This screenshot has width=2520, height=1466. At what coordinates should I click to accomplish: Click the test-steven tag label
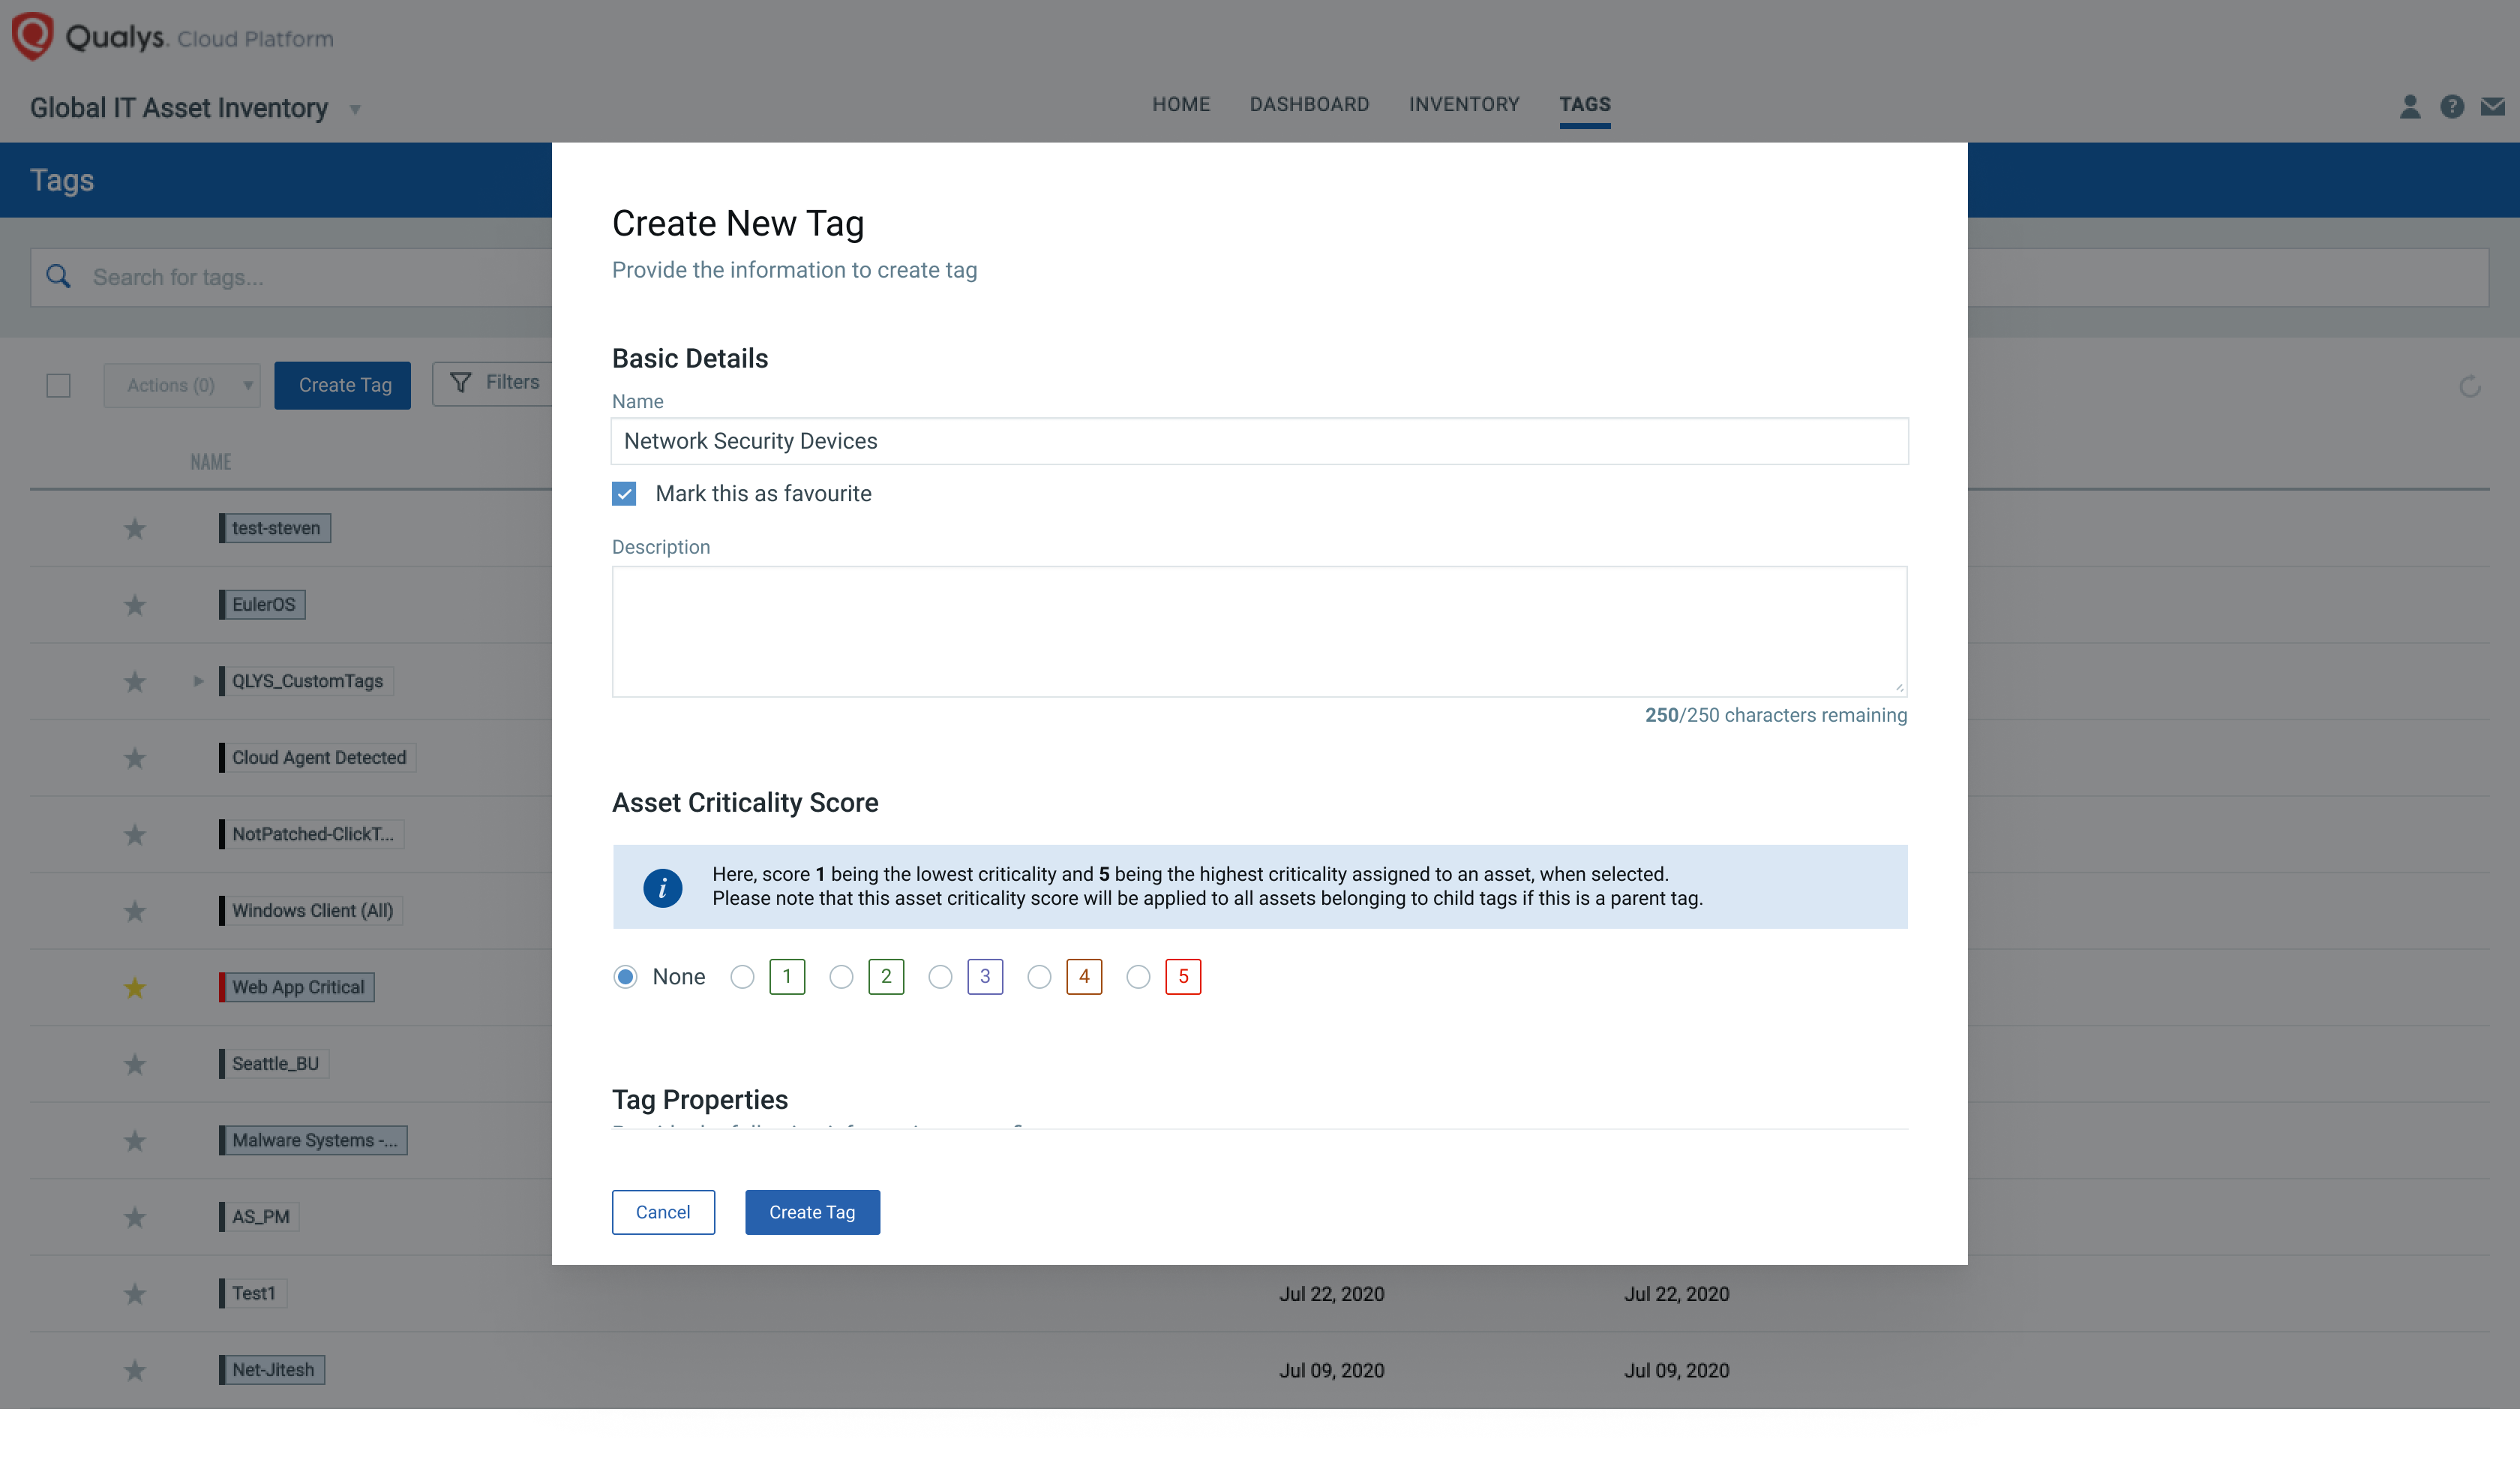coord(275,528)
